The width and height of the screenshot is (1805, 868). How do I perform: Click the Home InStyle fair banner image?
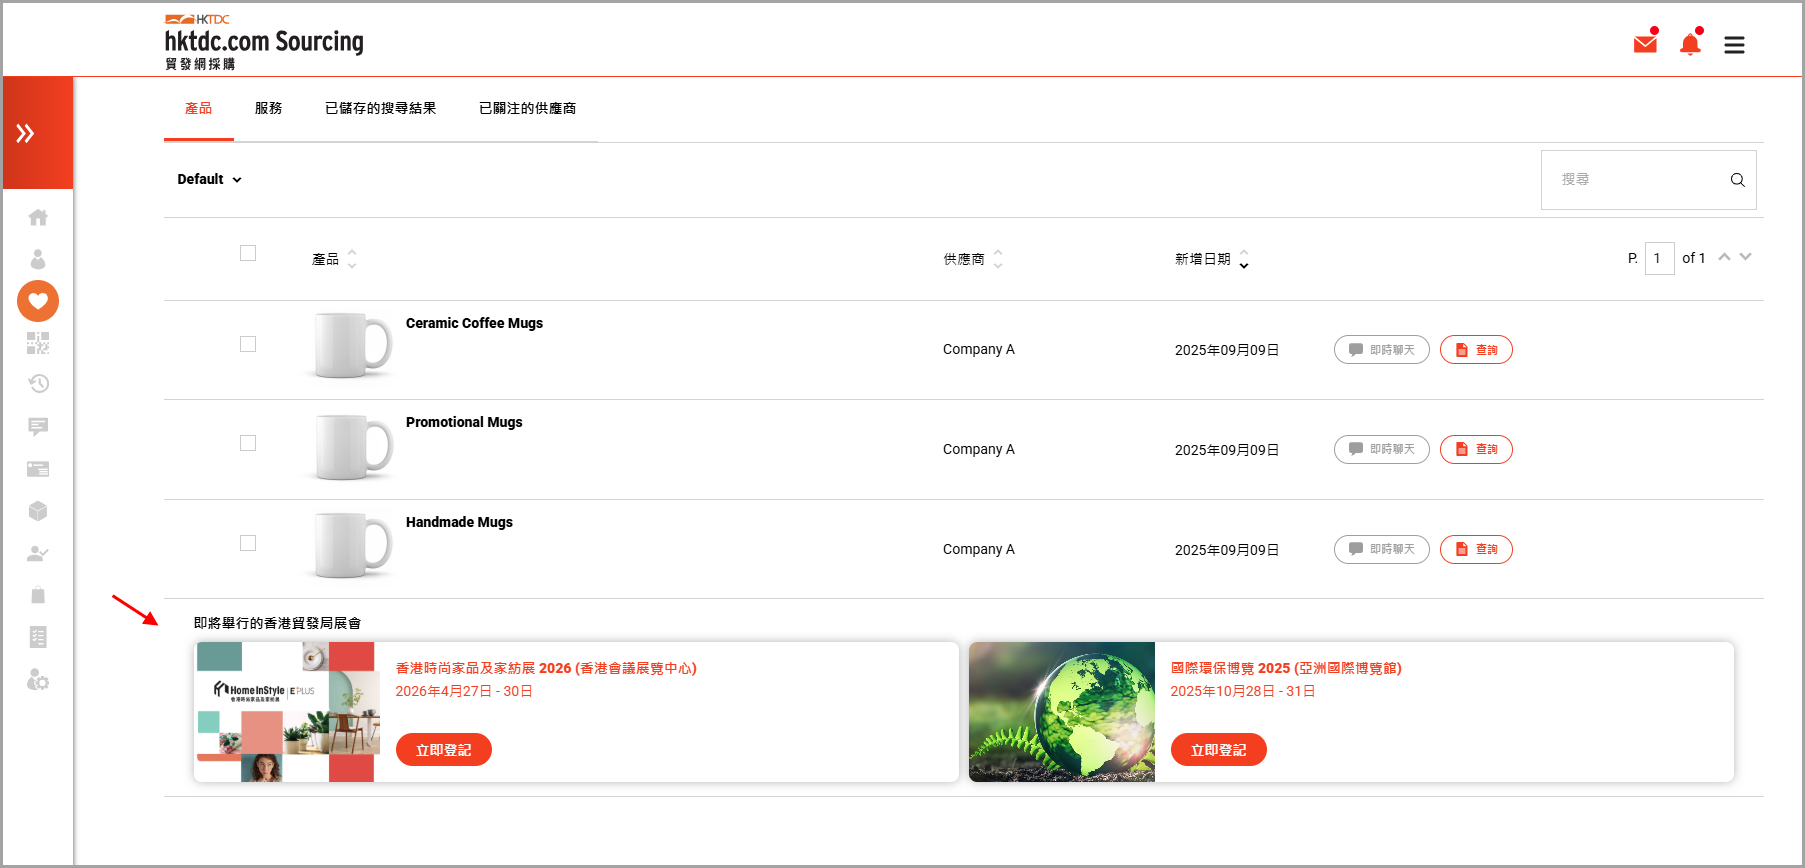[289, 712]
